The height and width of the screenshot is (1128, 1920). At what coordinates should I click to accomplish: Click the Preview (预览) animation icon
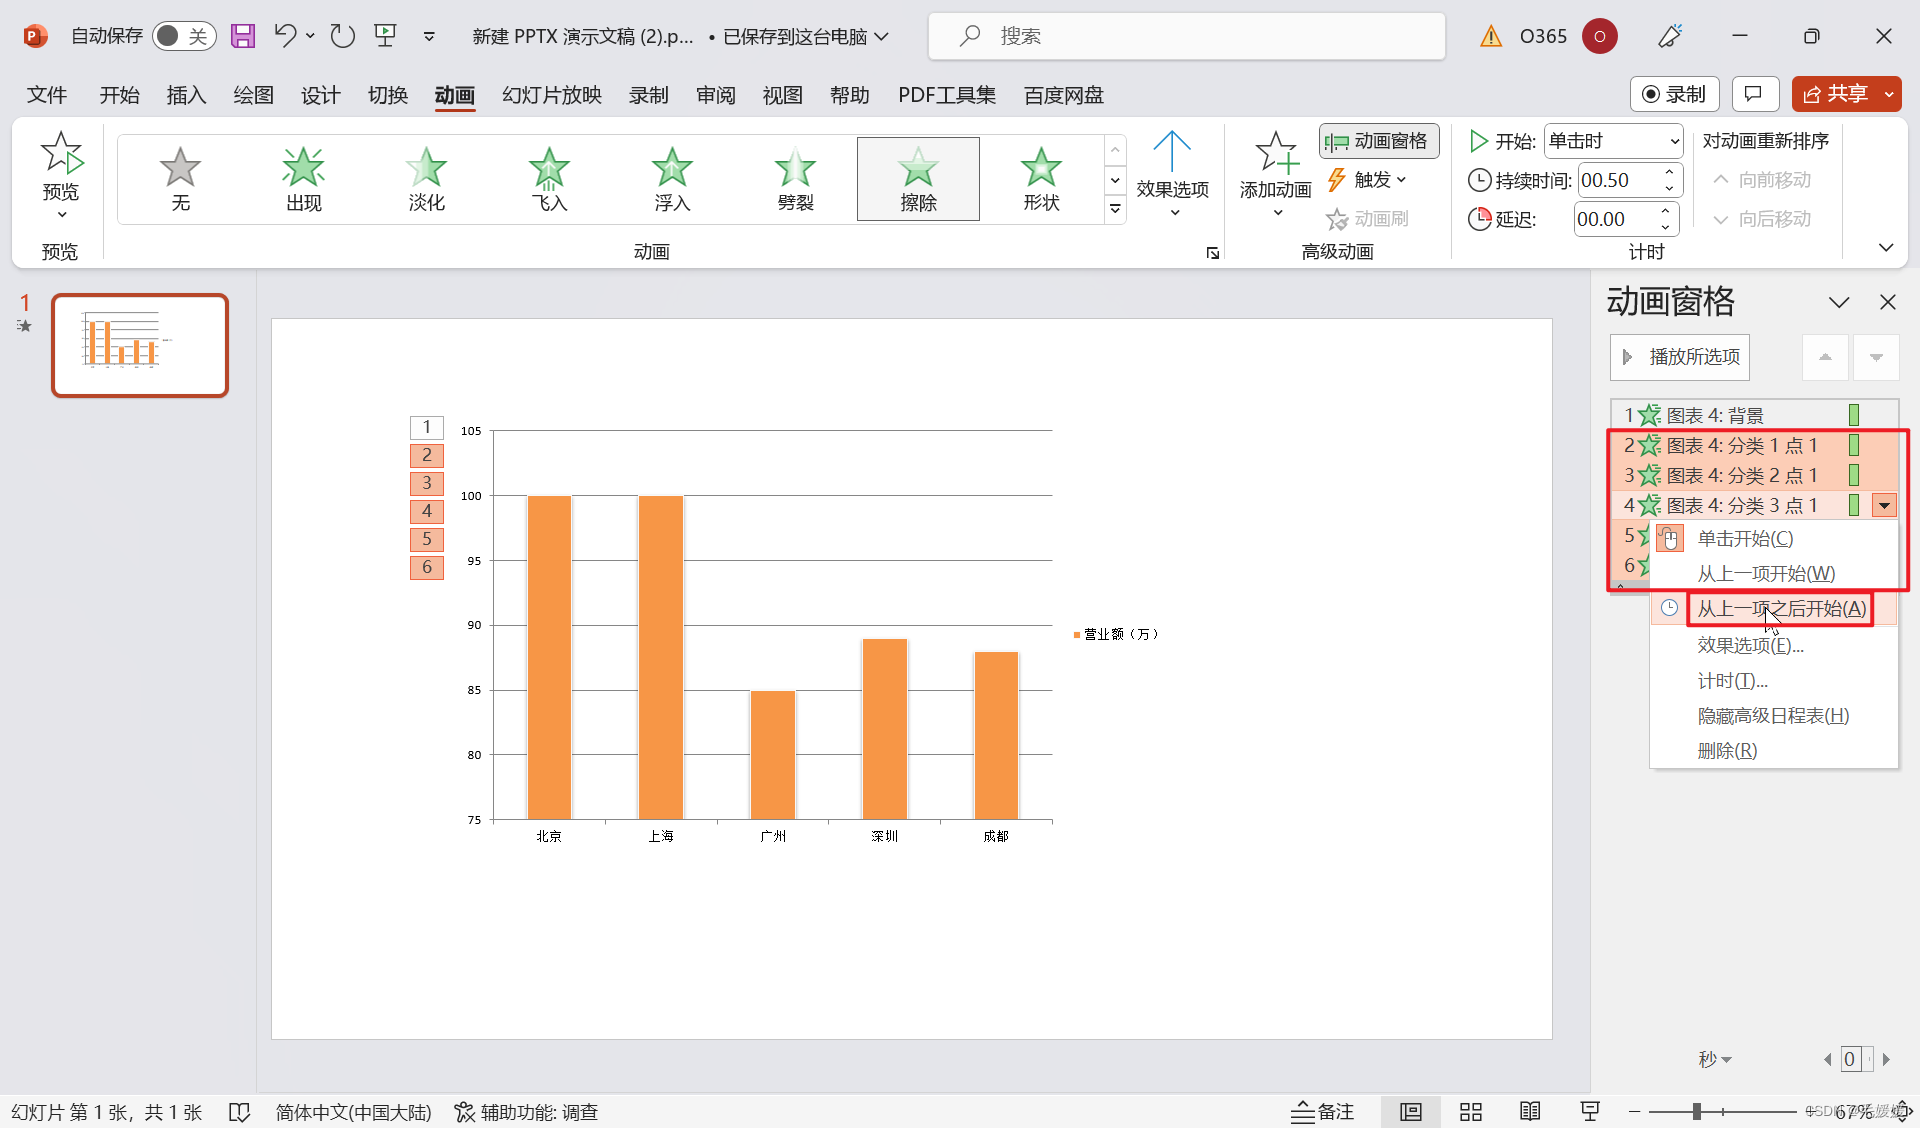point(61,154)
